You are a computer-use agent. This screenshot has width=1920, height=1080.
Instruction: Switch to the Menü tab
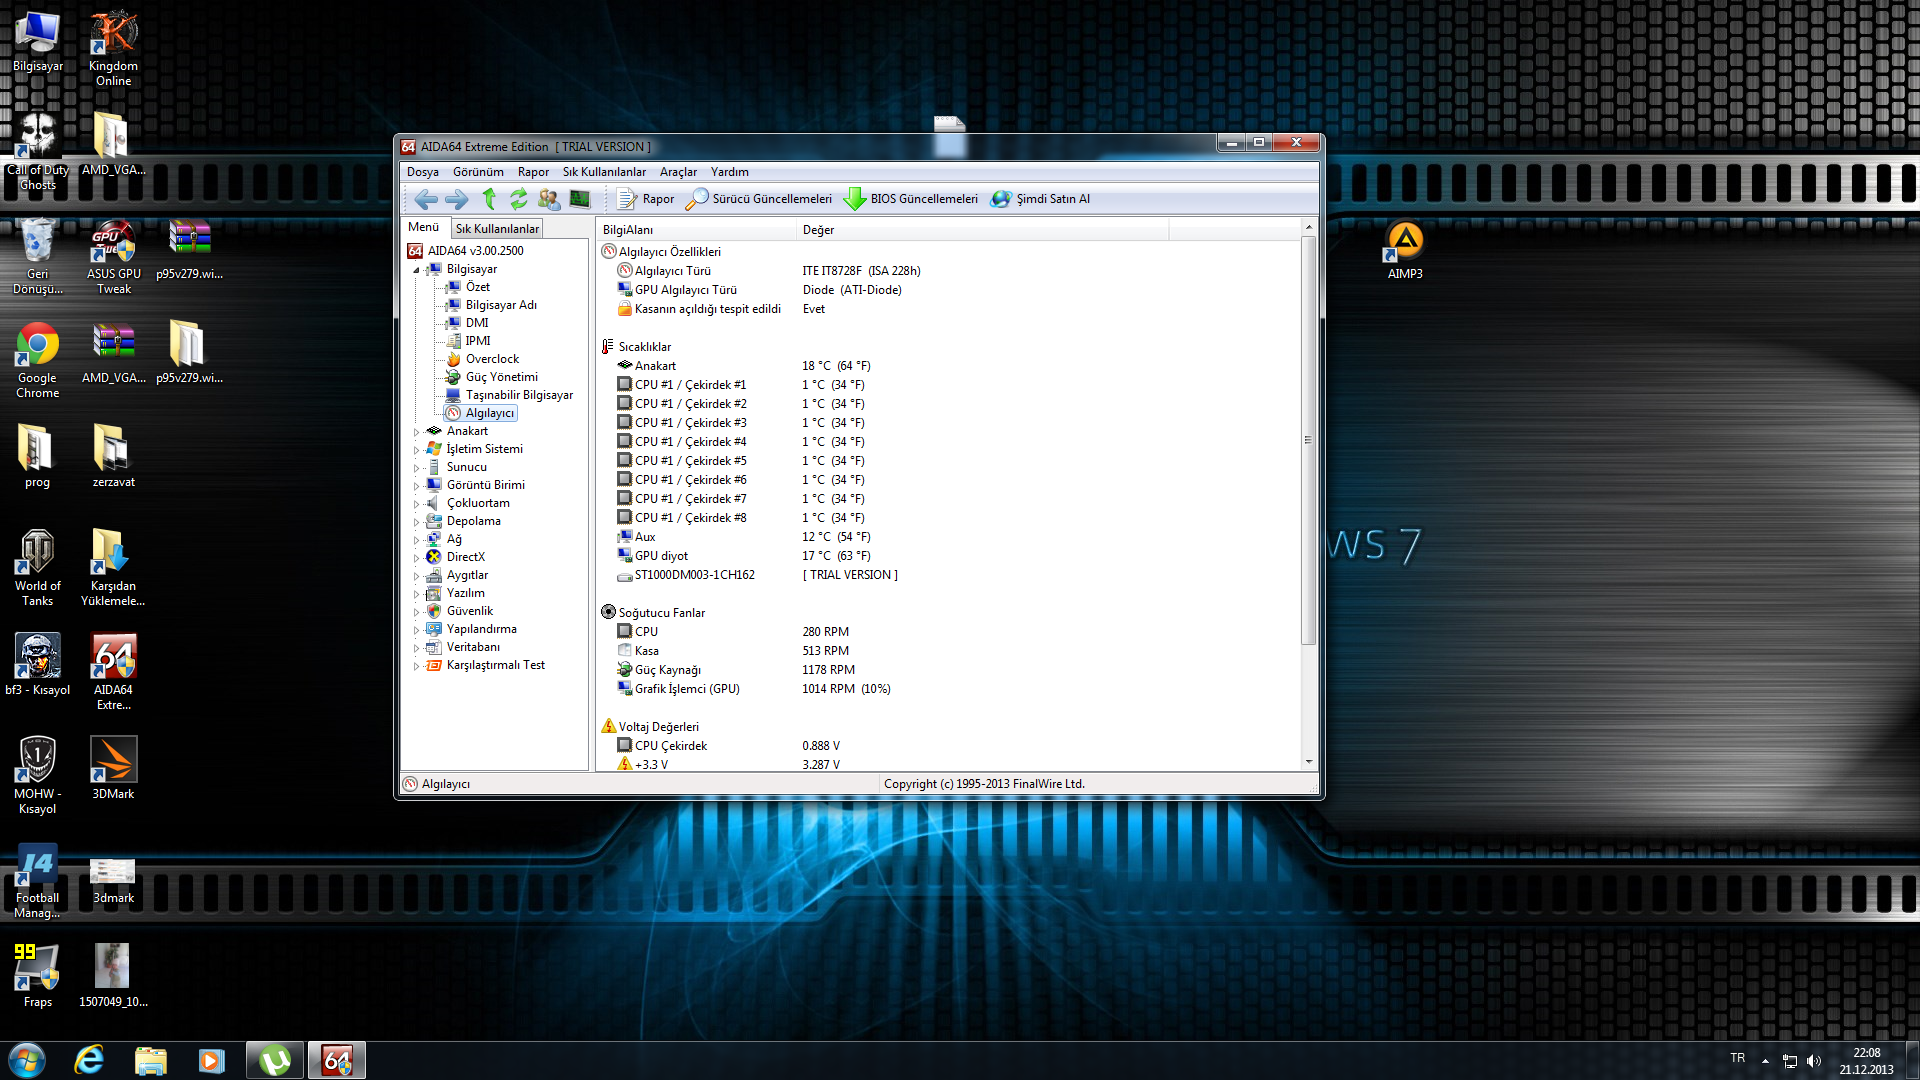423,227
